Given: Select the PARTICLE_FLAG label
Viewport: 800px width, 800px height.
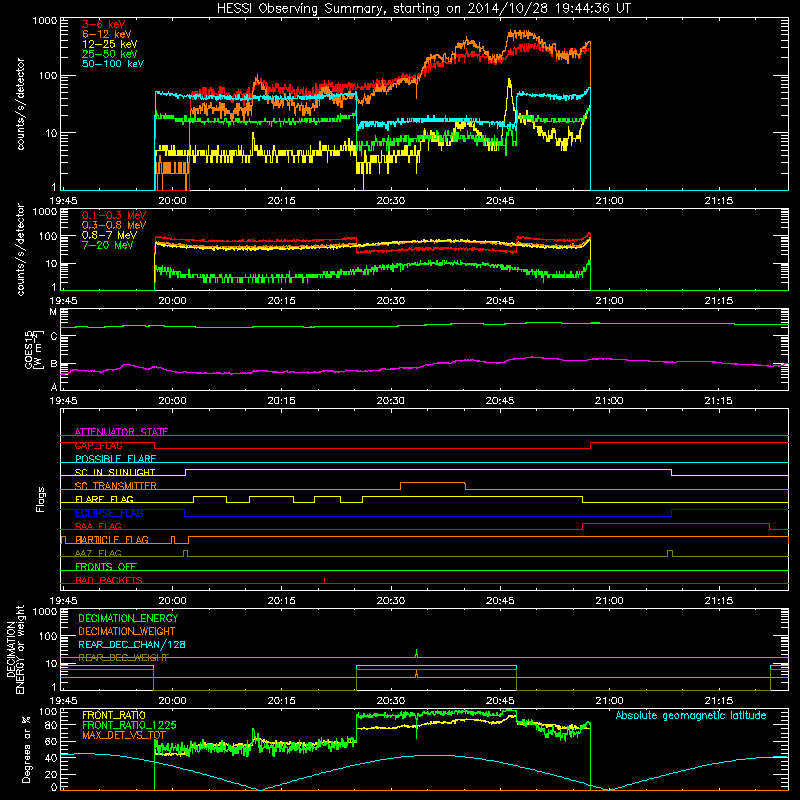Looking at the screenshot, I should click(x=112, y=539).
